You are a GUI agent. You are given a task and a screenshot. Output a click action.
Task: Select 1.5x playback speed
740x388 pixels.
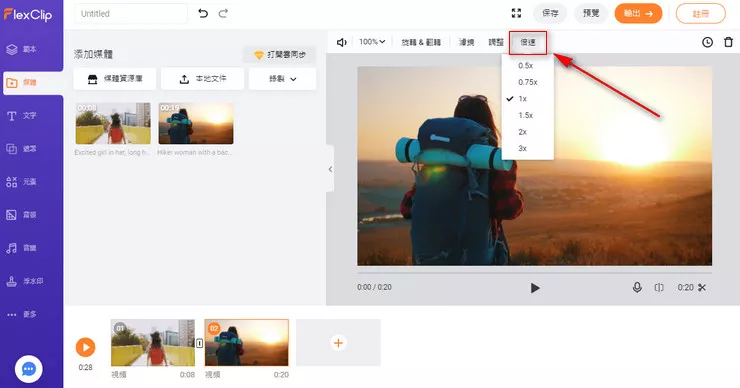tap(528, 115)
